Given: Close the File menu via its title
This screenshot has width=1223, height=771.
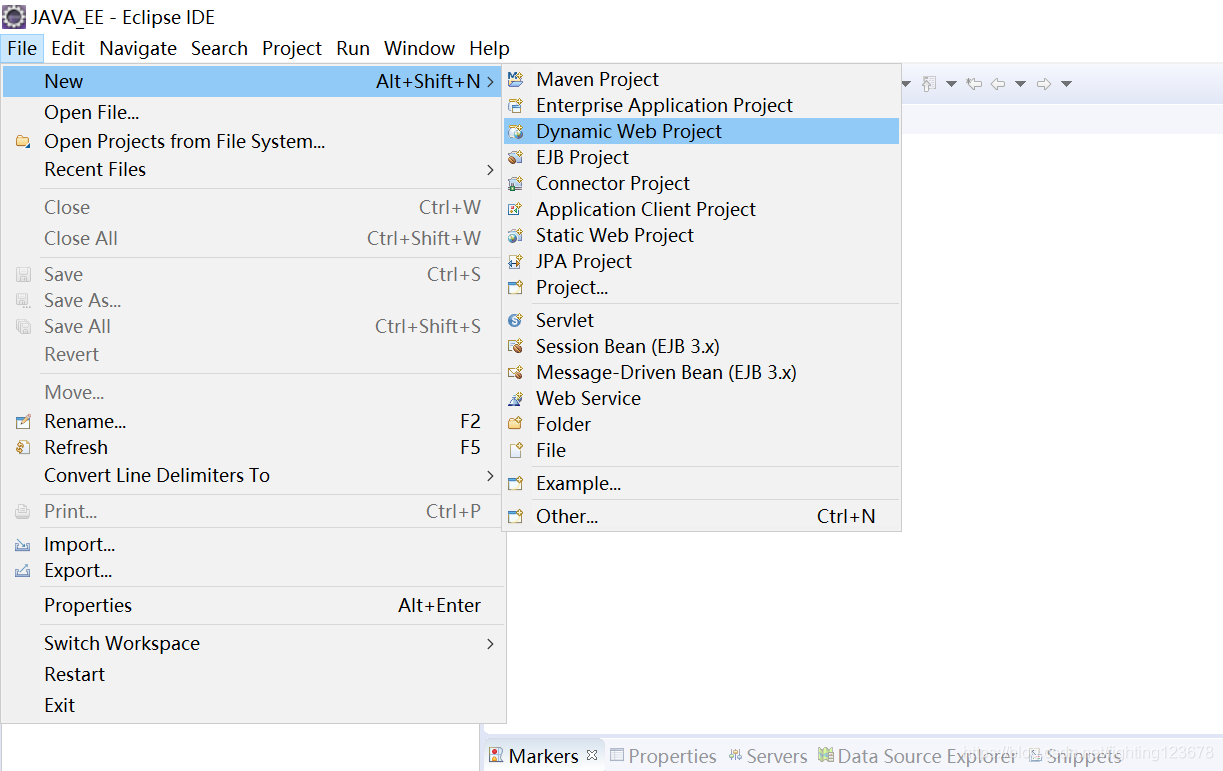Looking at the screenshot, I should [x=22, y=48].
